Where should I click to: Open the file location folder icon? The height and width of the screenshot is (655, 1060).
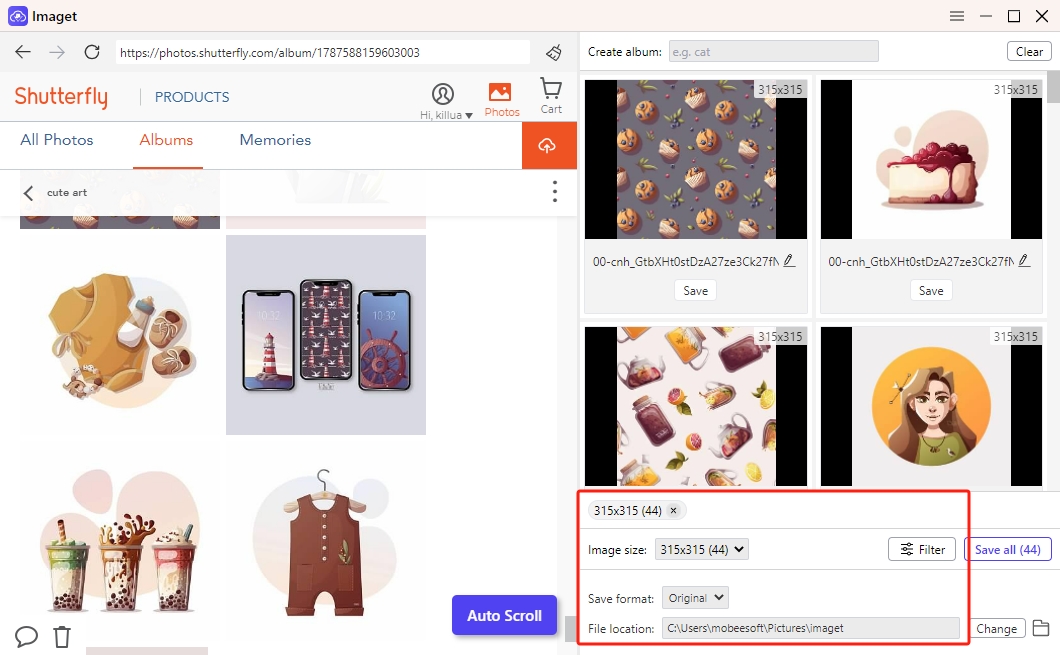(x=1041, y=628)
